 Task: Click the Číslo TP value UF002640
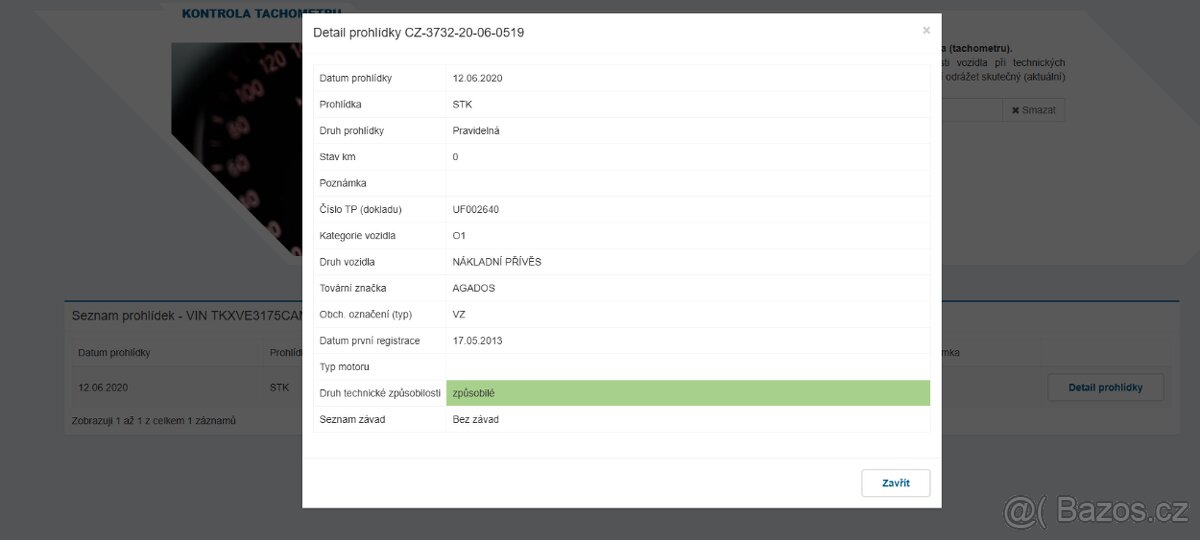pos(475,210)
